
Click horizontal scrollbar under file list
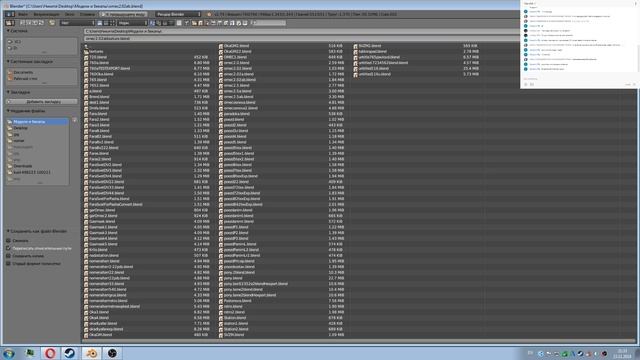[358, 340]
